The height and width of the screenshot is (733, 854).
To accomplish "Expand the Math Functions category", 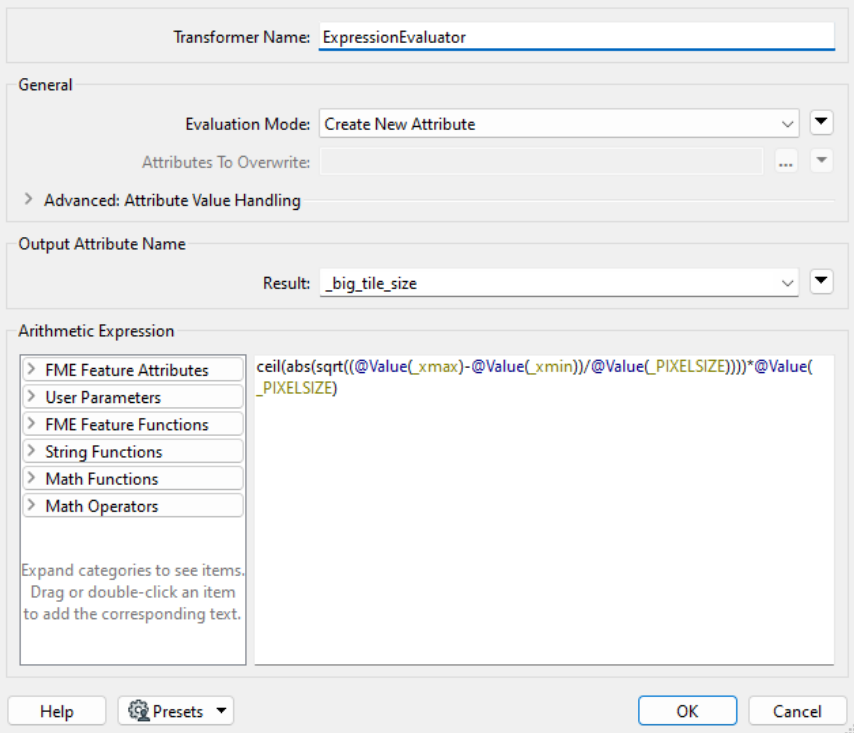I will point(29,478).
